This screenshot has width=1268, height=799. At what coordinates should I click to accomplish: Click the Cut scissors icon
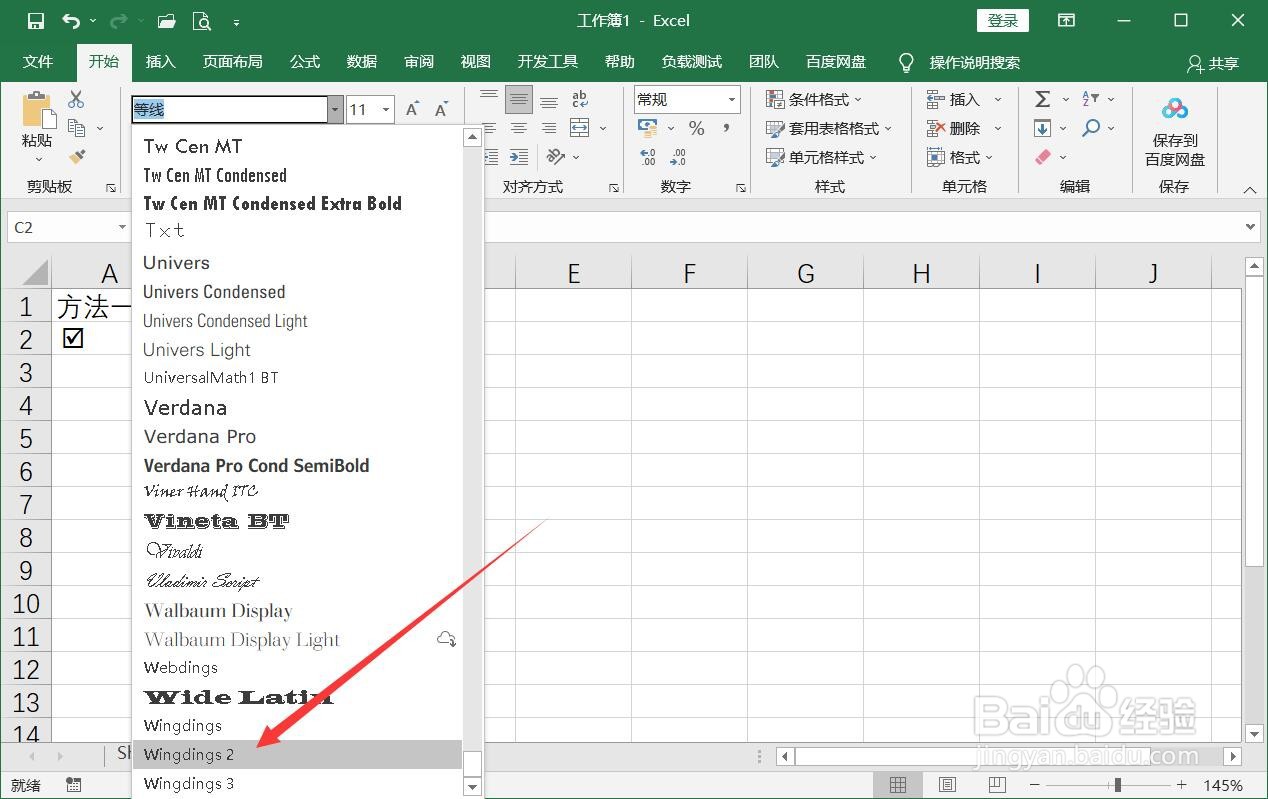(76, 99)
